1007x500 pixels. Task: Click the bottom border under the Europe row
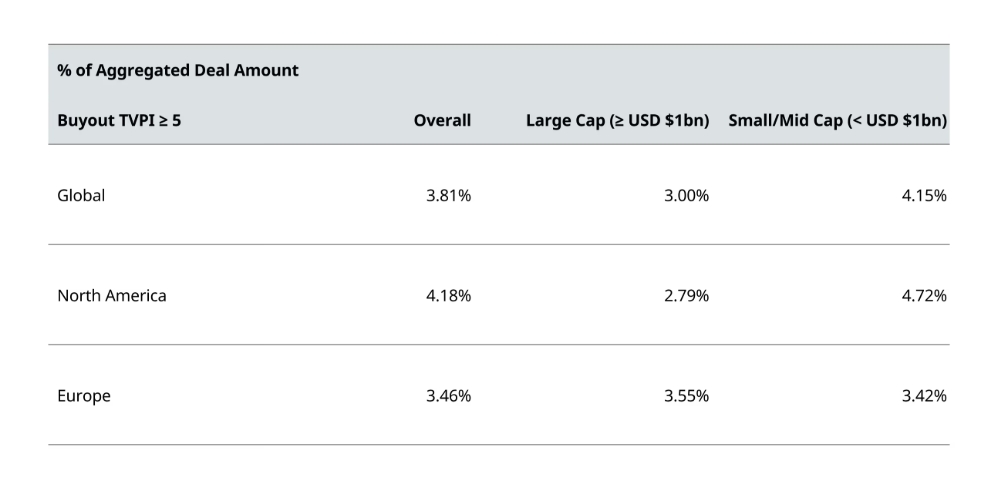pyautogui.click(x=498, y=444)
